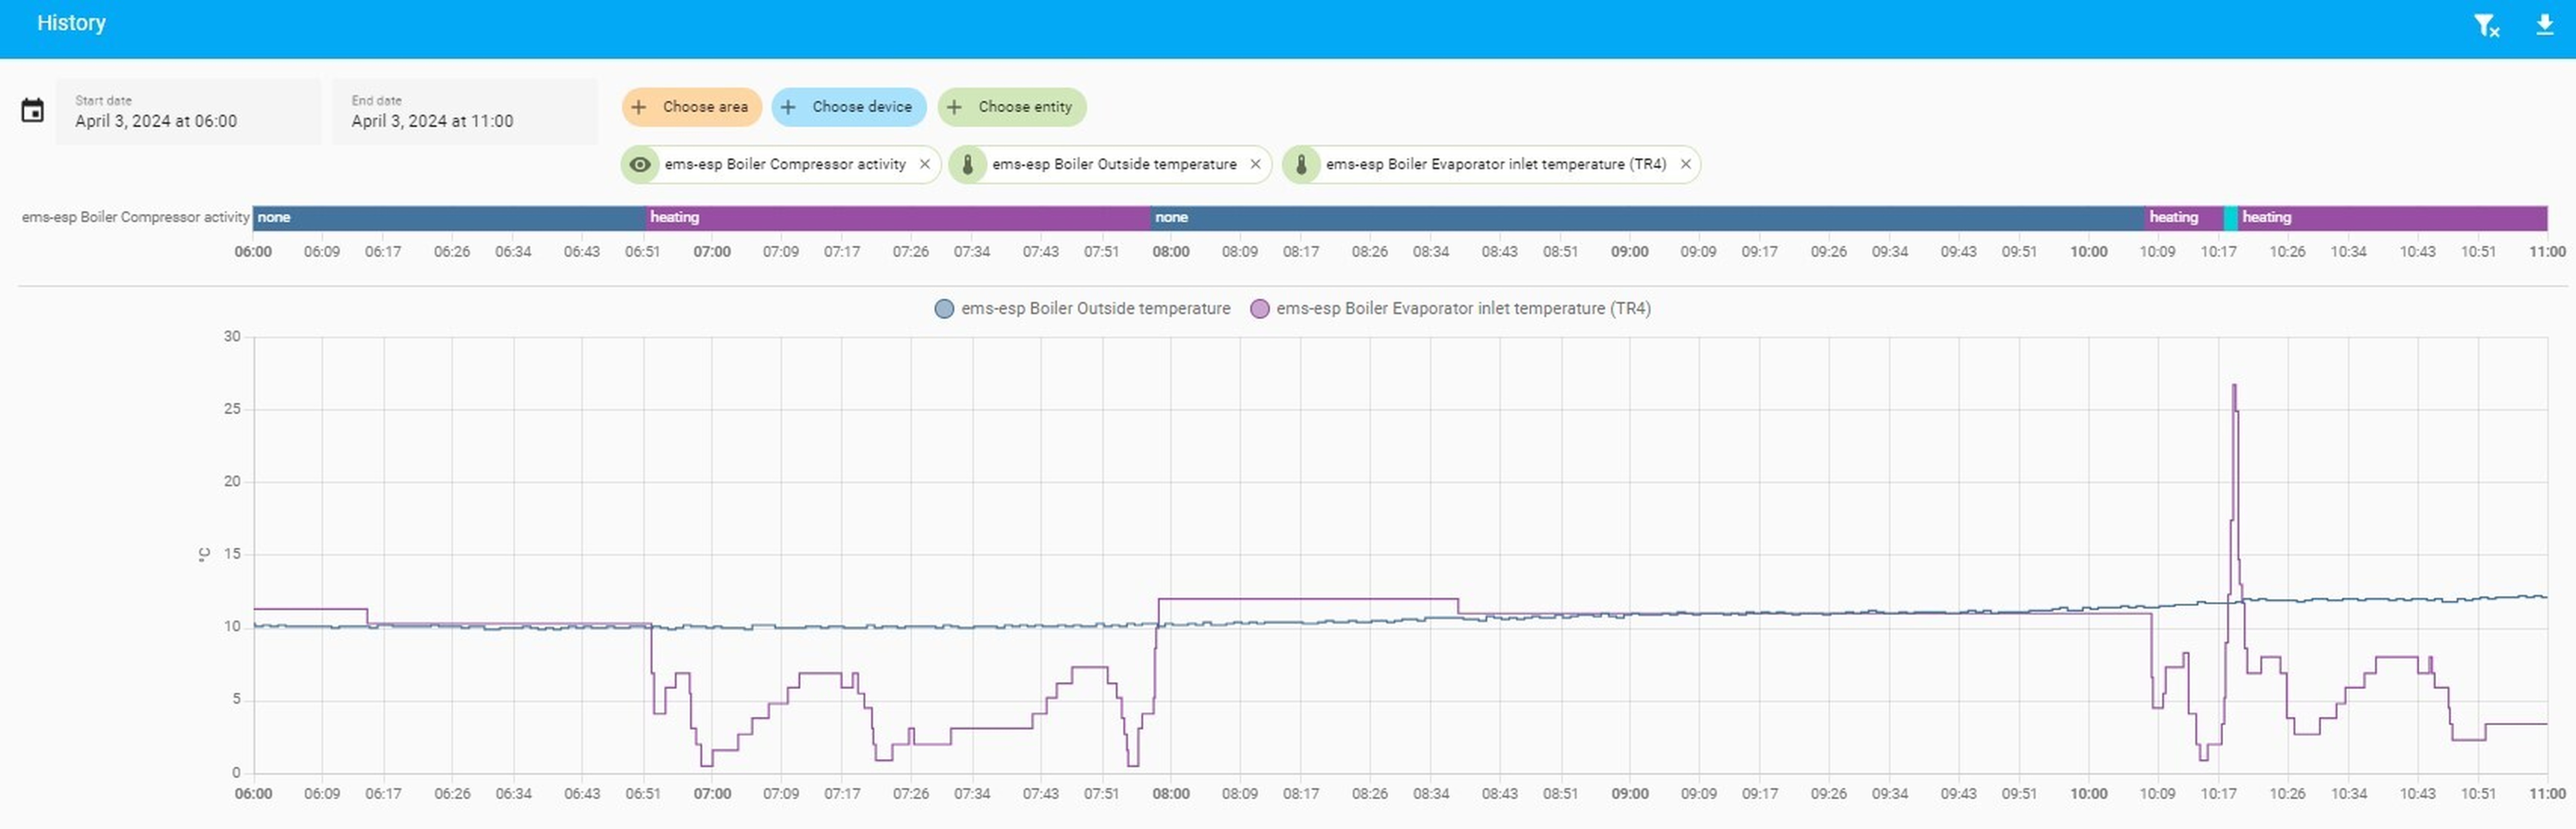
Task: Choose area button
Action: (692, 107)
